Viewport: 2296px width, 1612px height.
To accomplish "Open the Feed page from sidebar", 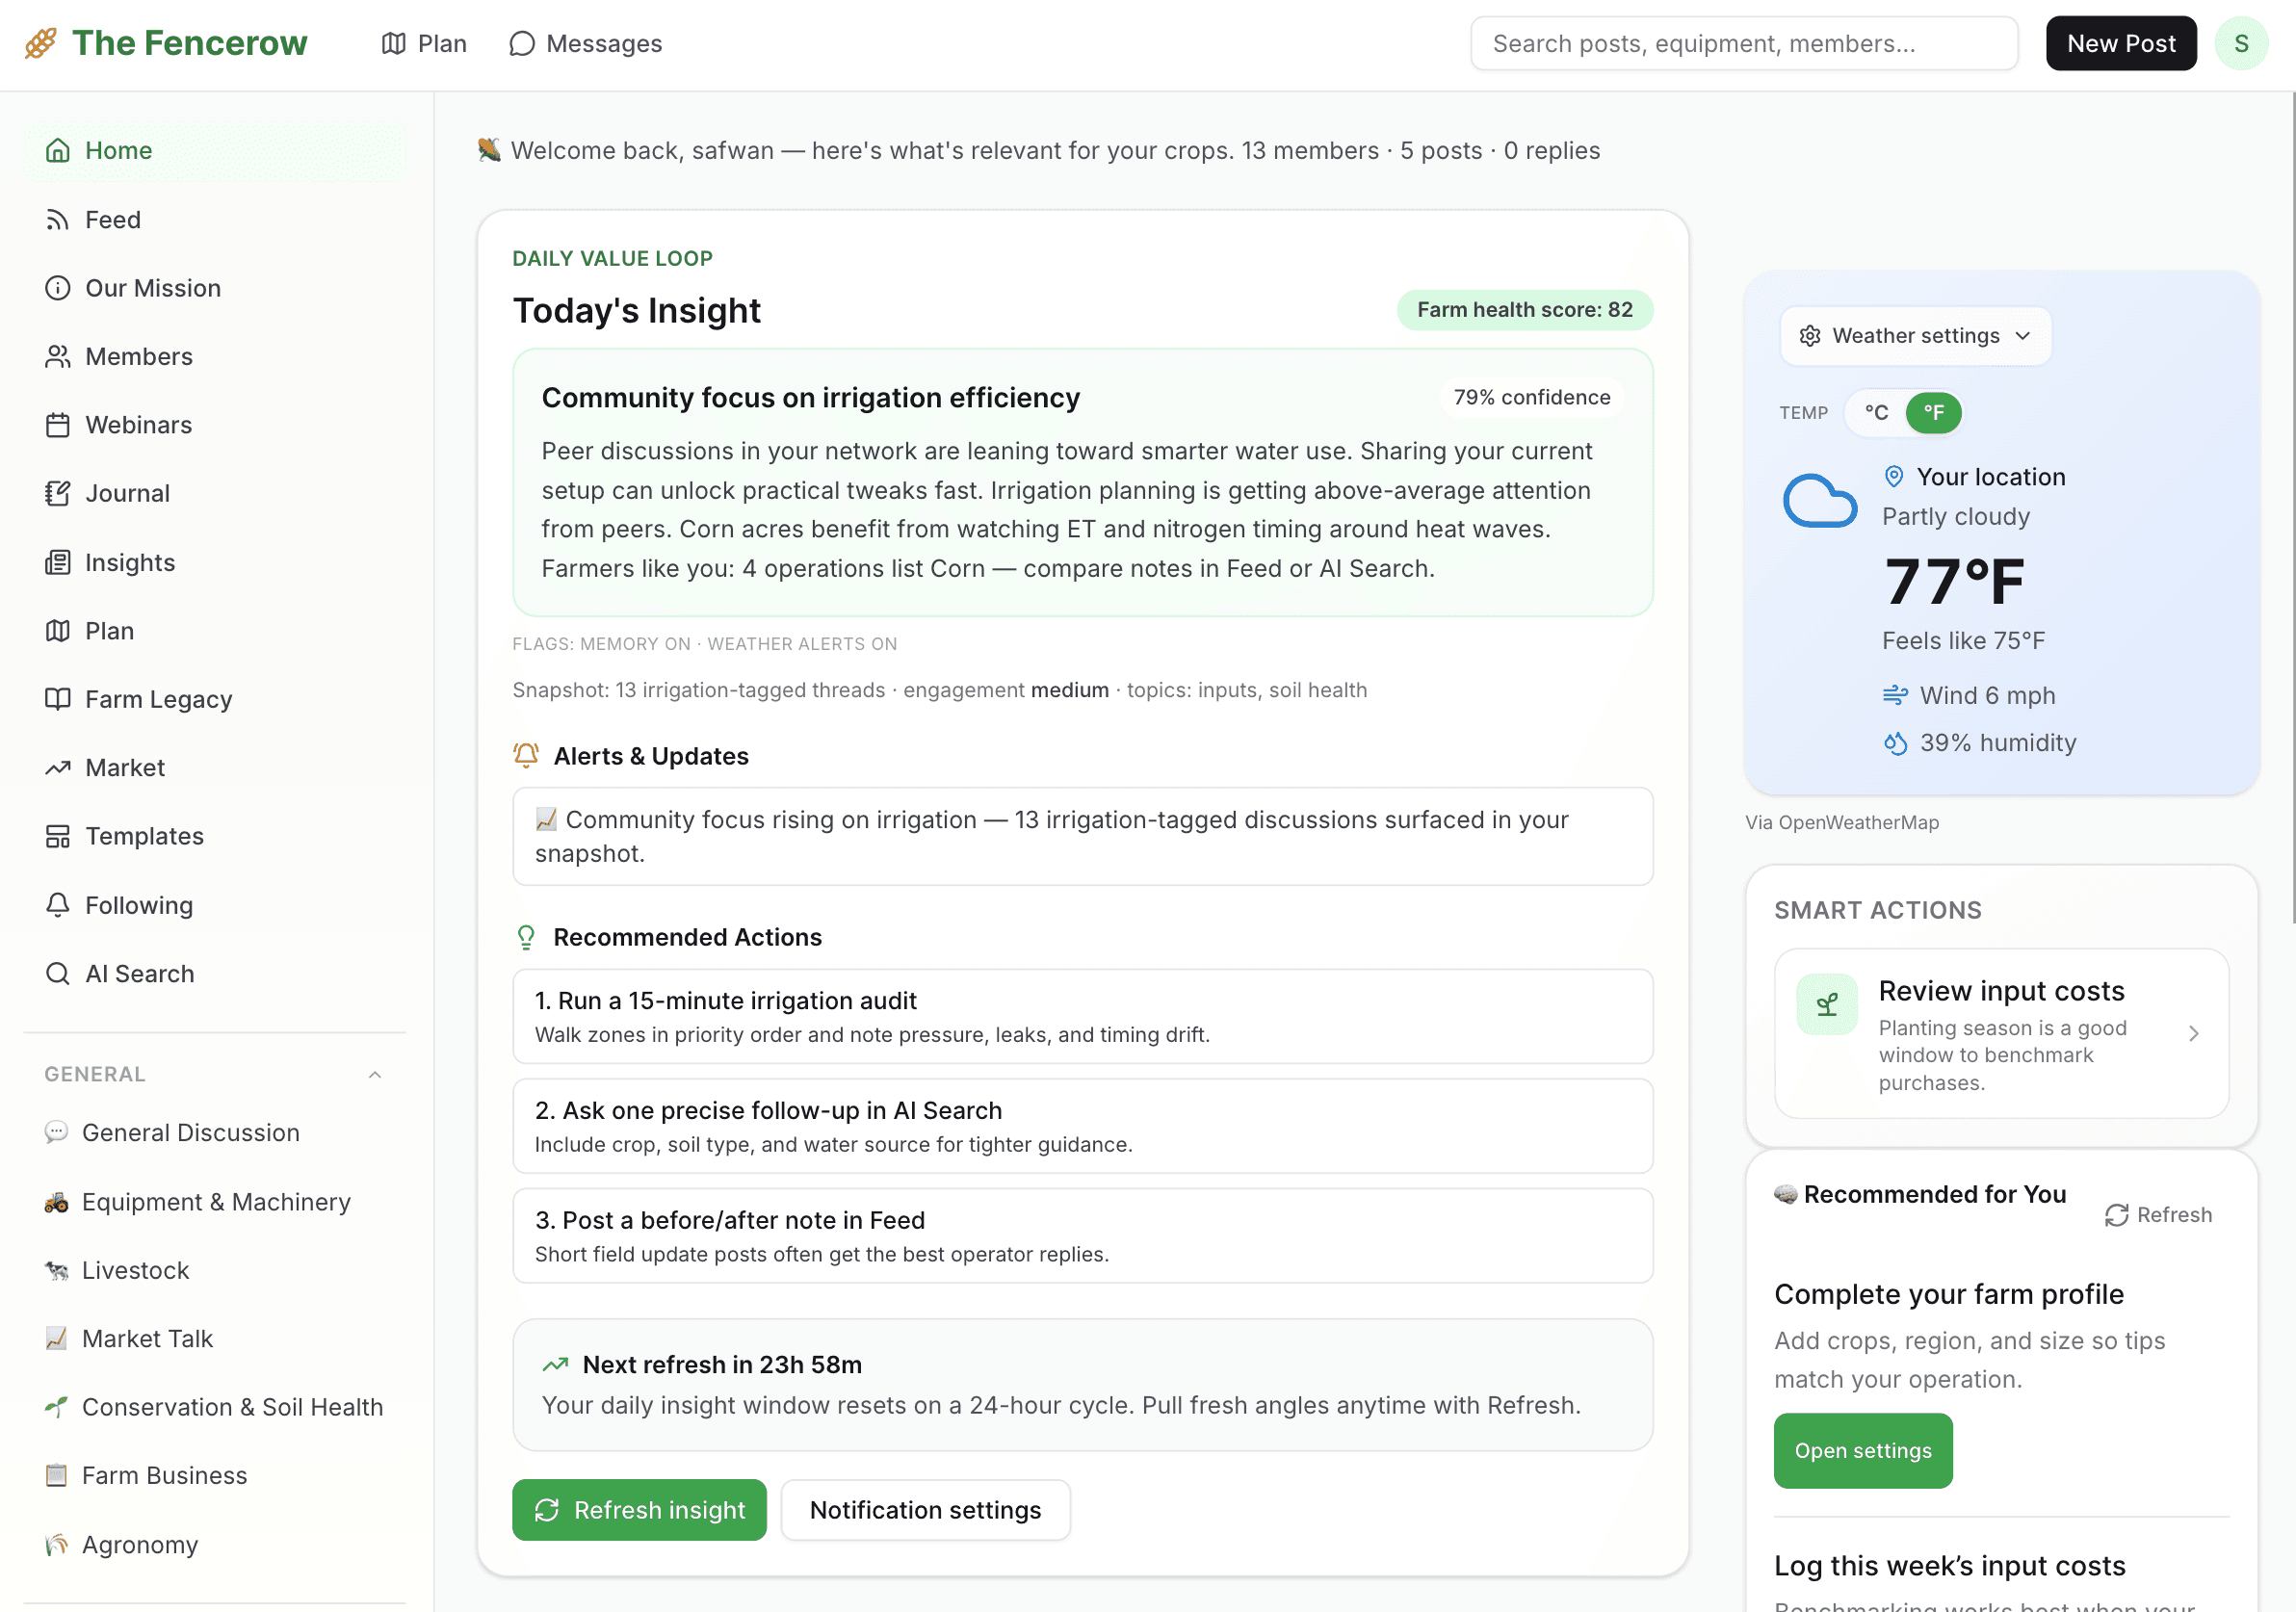I will click(x=214, y=220).
